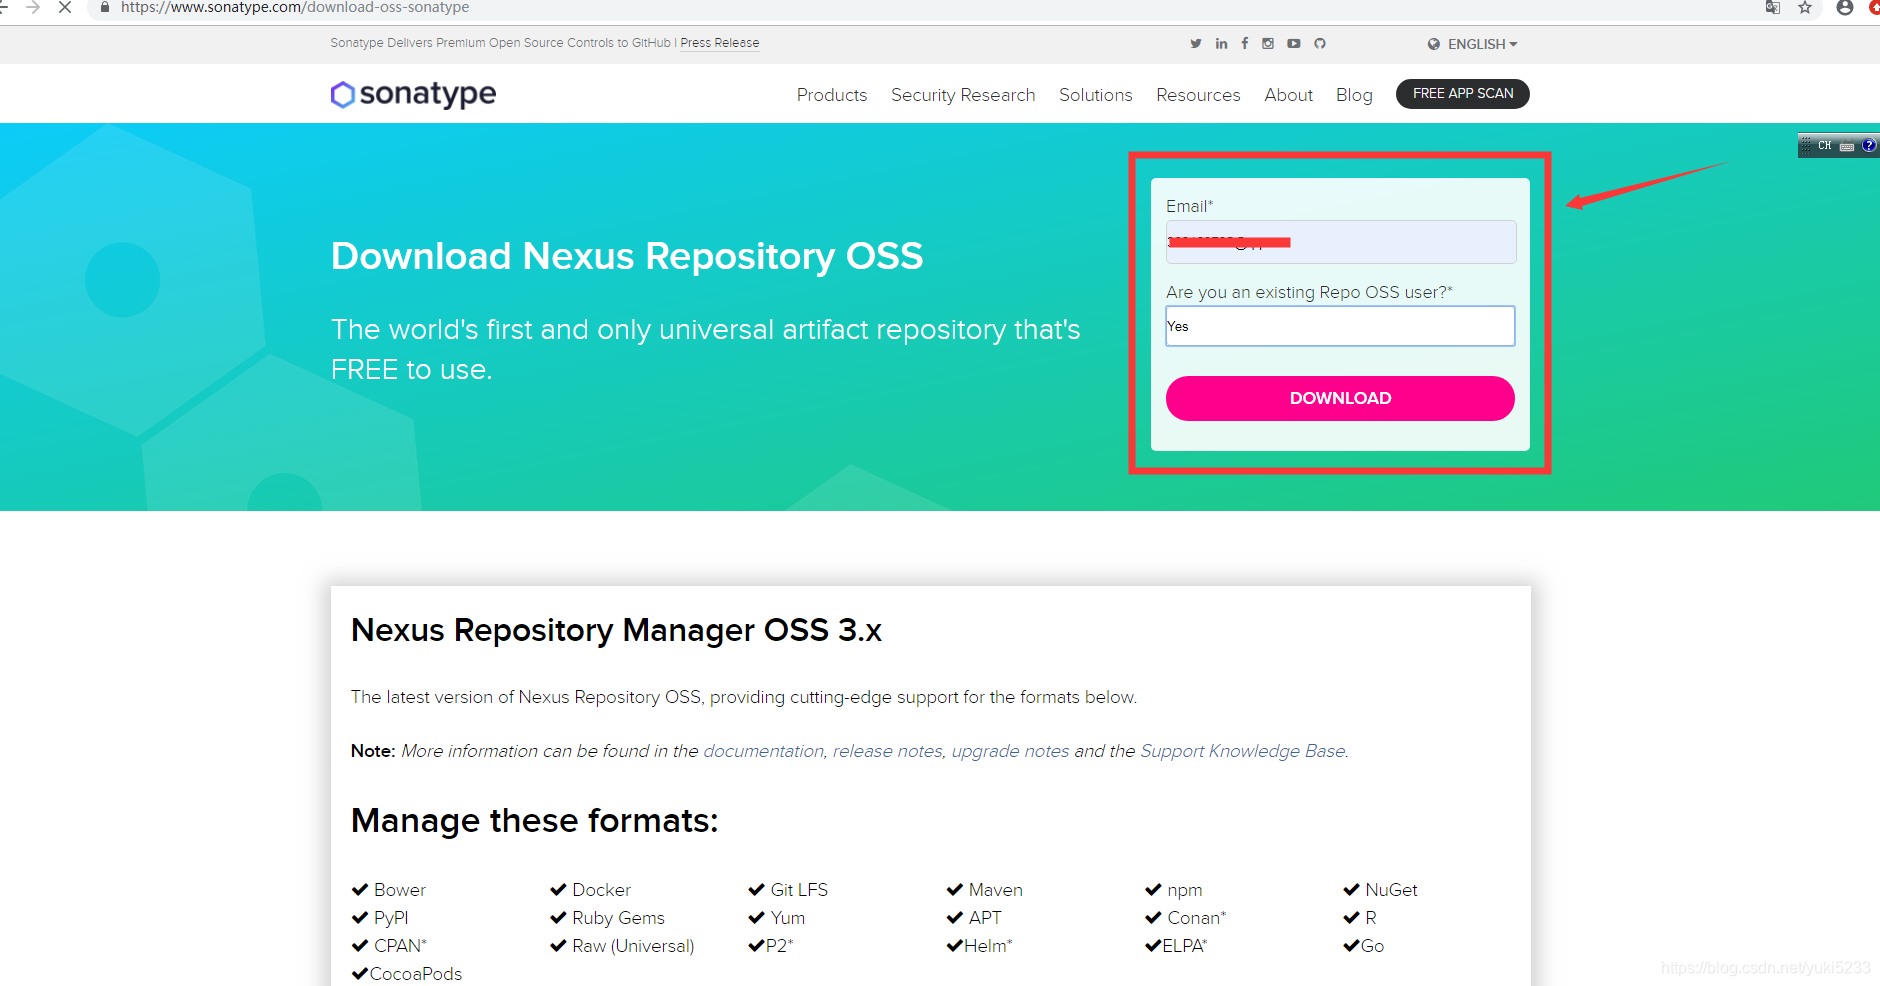Image resolution: width=1880 pixels, height=986 pixels.
Task: Open the documentation link
Action: pos(763,751)
